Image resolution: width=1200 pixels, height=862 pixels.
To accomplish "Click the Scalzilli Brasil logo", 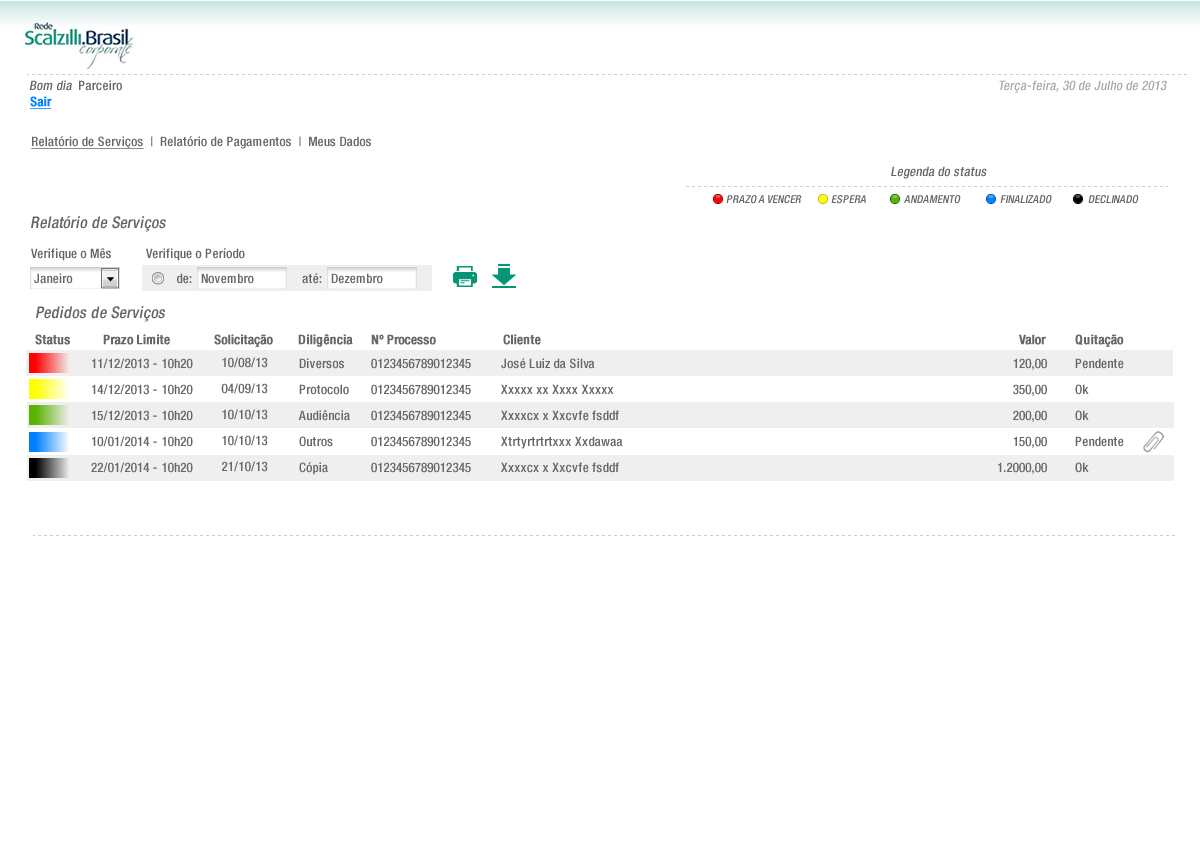I will coord(79,44).
